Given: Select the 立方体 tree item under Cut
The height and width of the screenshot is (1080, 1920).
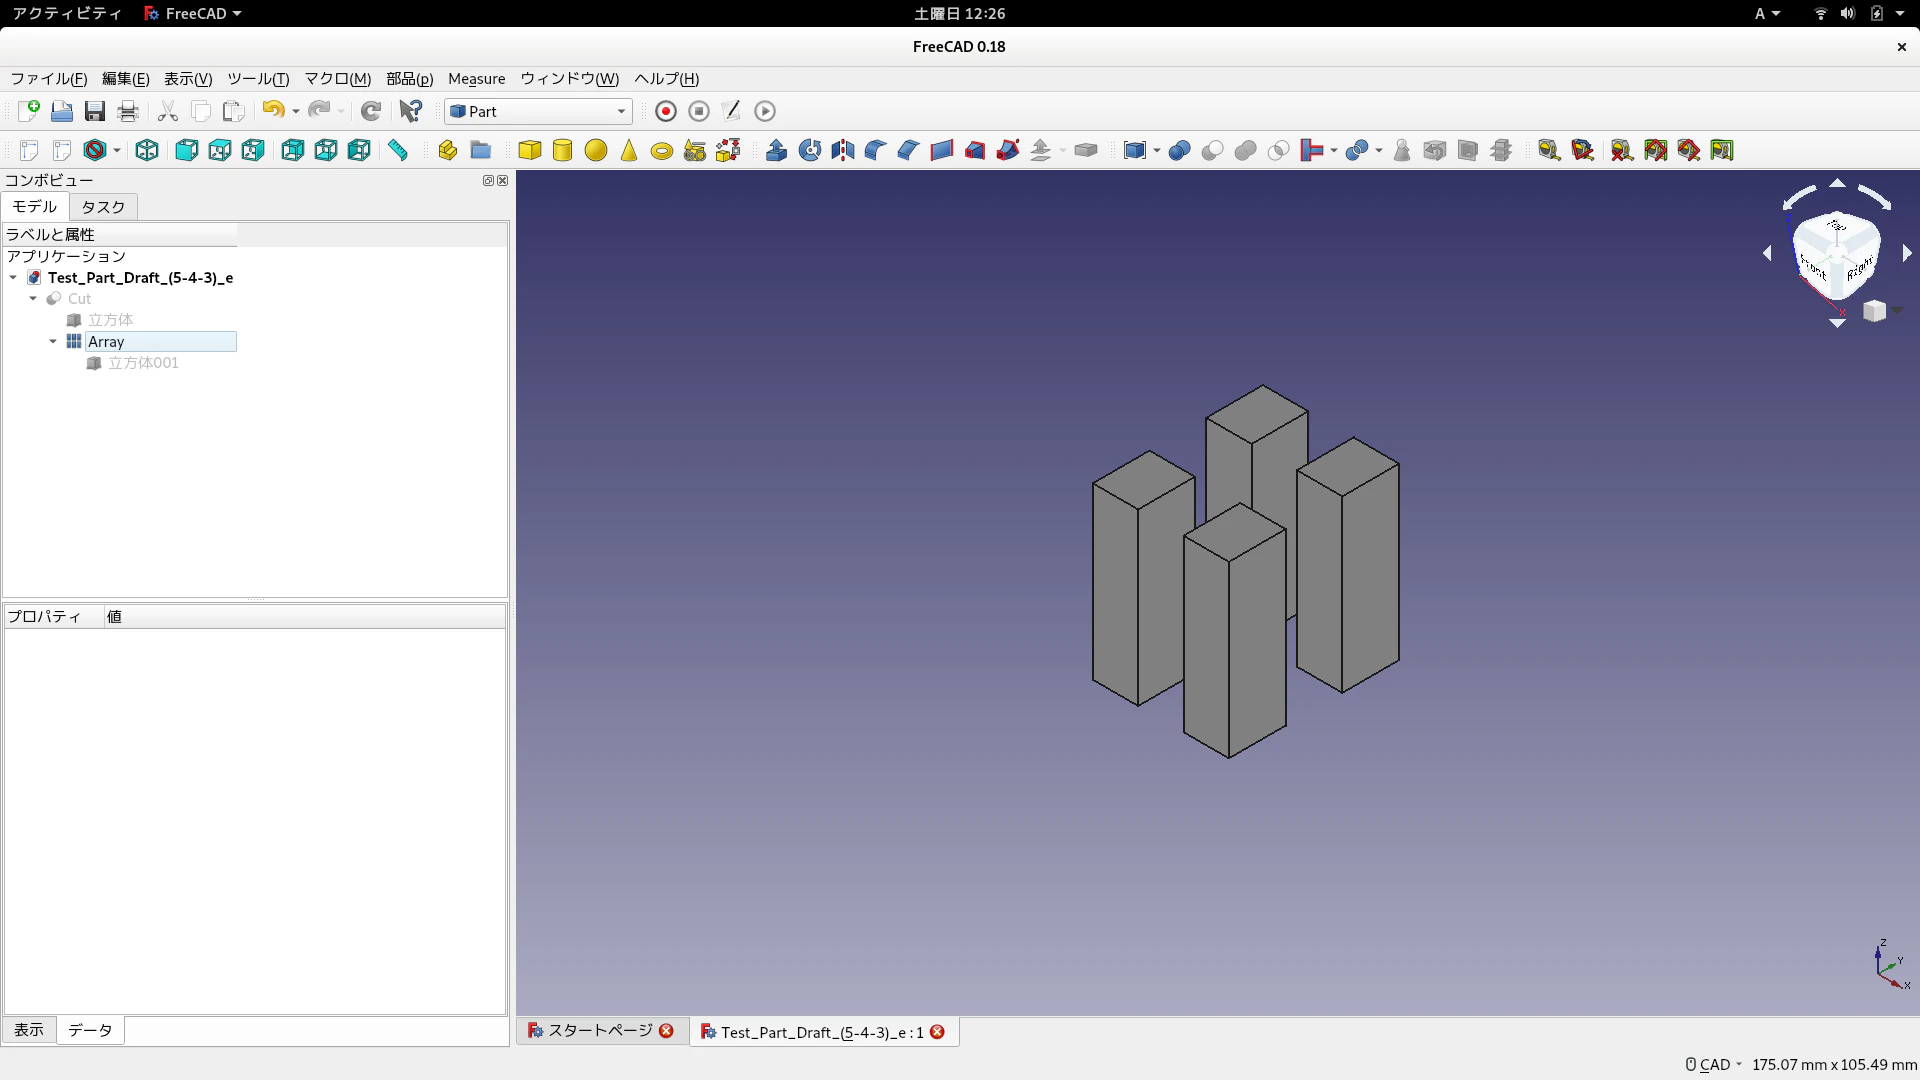Looking at the screenshot, I should click(x=110, y=320).
